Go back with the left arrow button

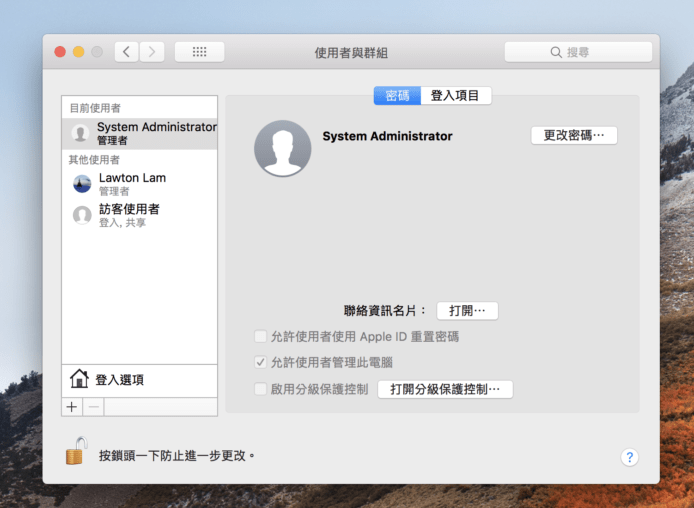(x=127, y=52)
